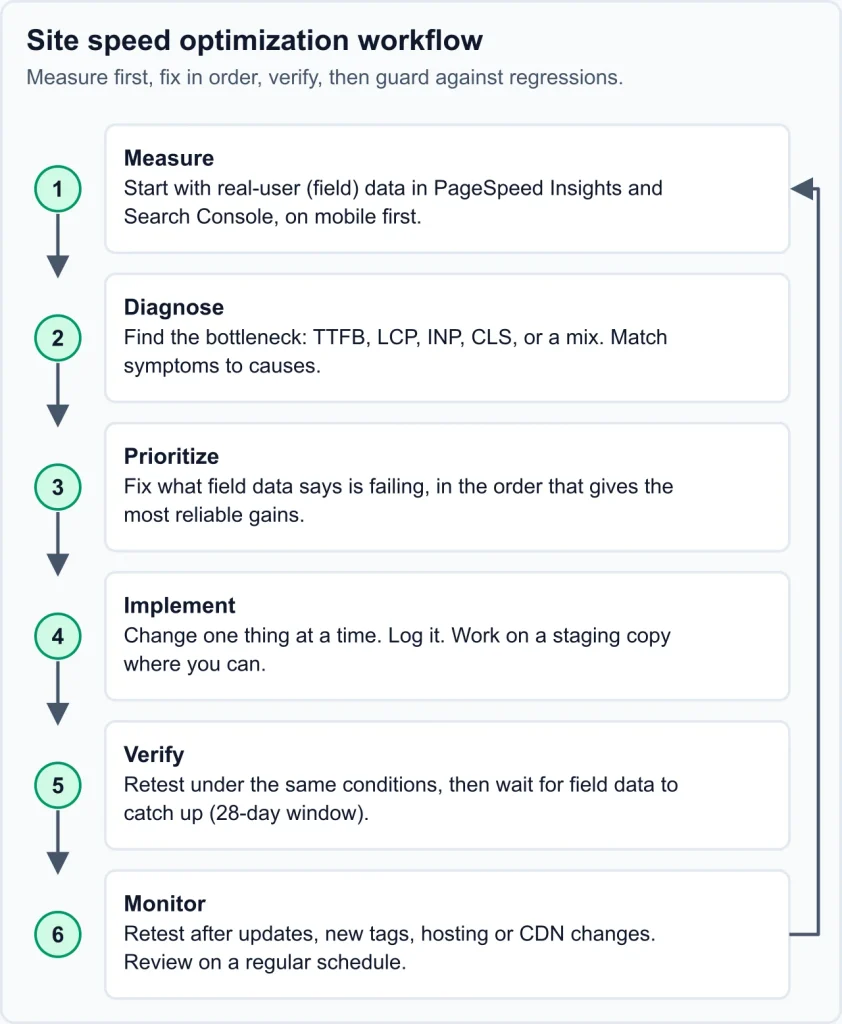Click the feedback line leaving the Monitor card

click(804, 934)
